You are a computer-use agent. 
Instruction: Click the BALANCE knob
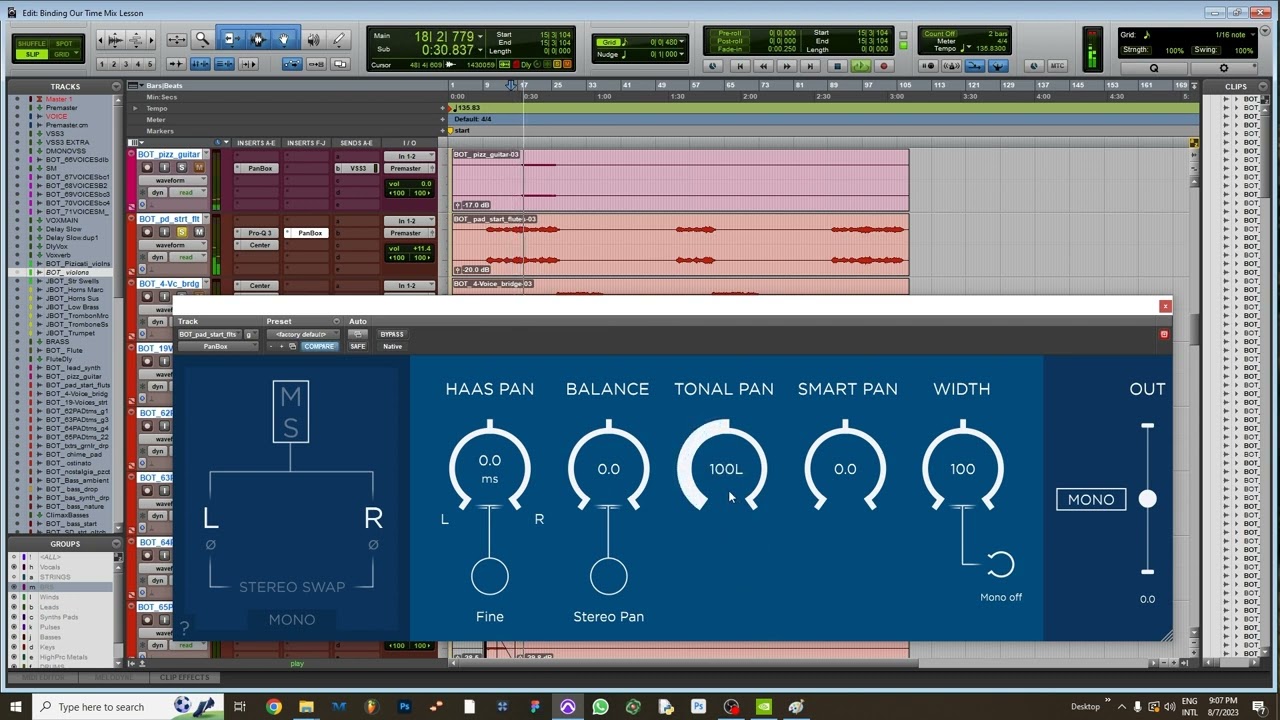click(x=608, y=466)
